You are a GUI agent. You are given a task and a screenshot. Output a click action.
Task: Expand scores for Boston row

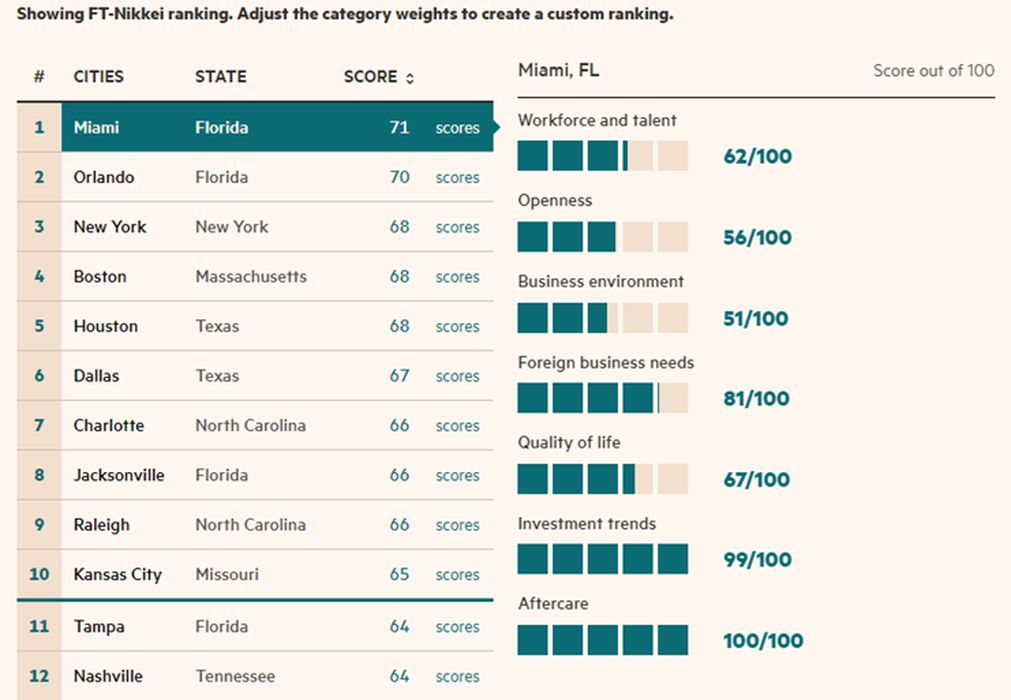tap(457, 277)
